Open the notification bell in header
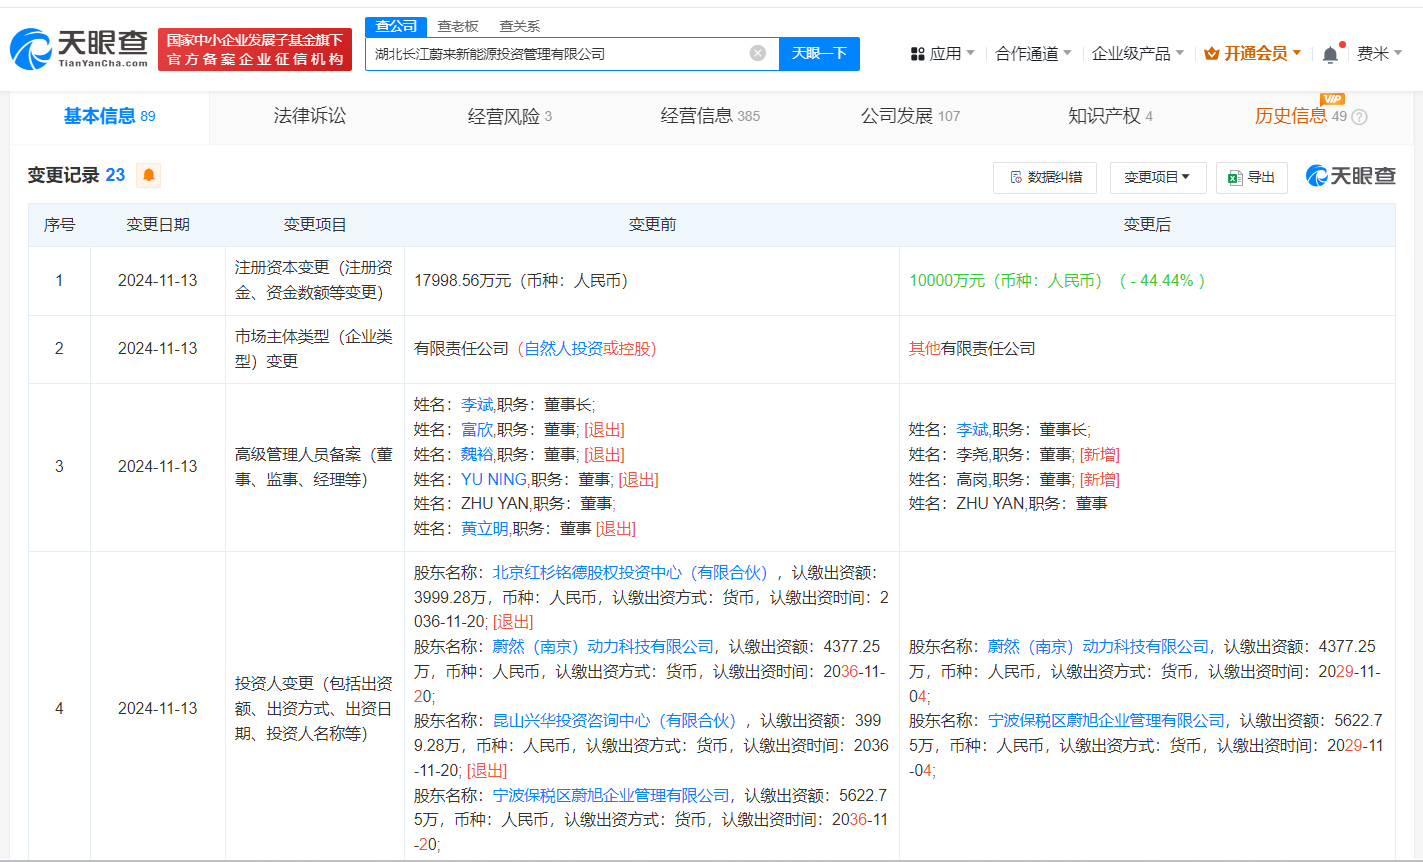The image size is (1423, 862). click(x=1330, y=54)
